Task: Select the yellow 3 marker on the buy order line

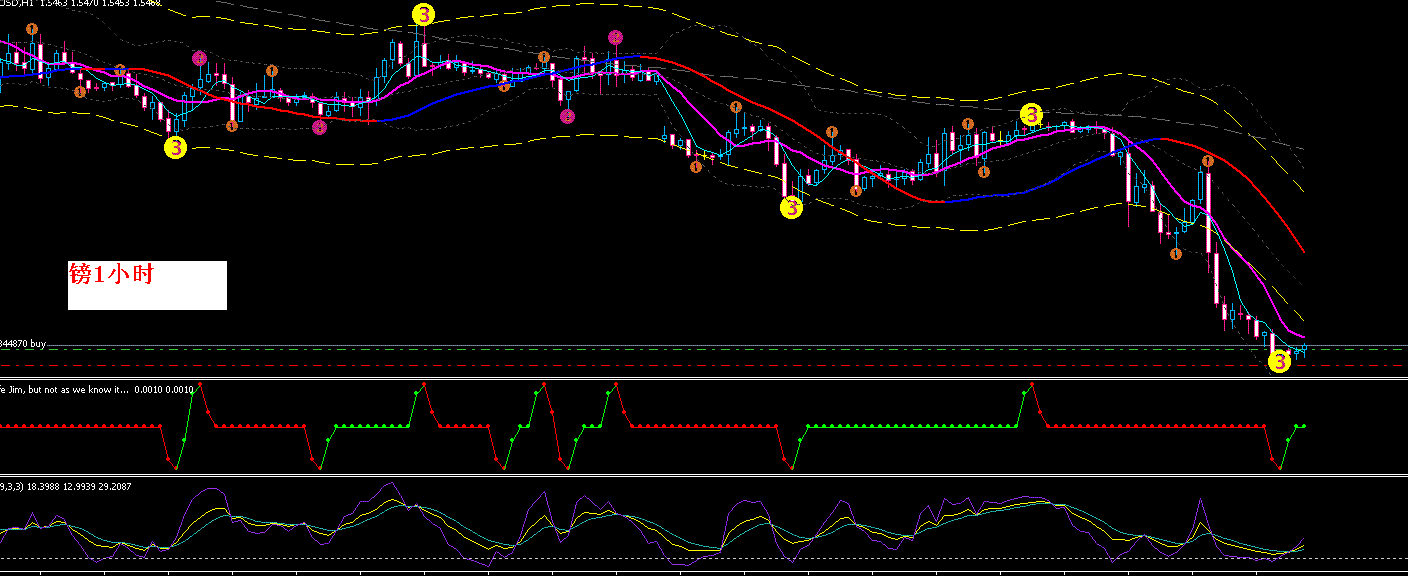Action: coord(1279,362)
